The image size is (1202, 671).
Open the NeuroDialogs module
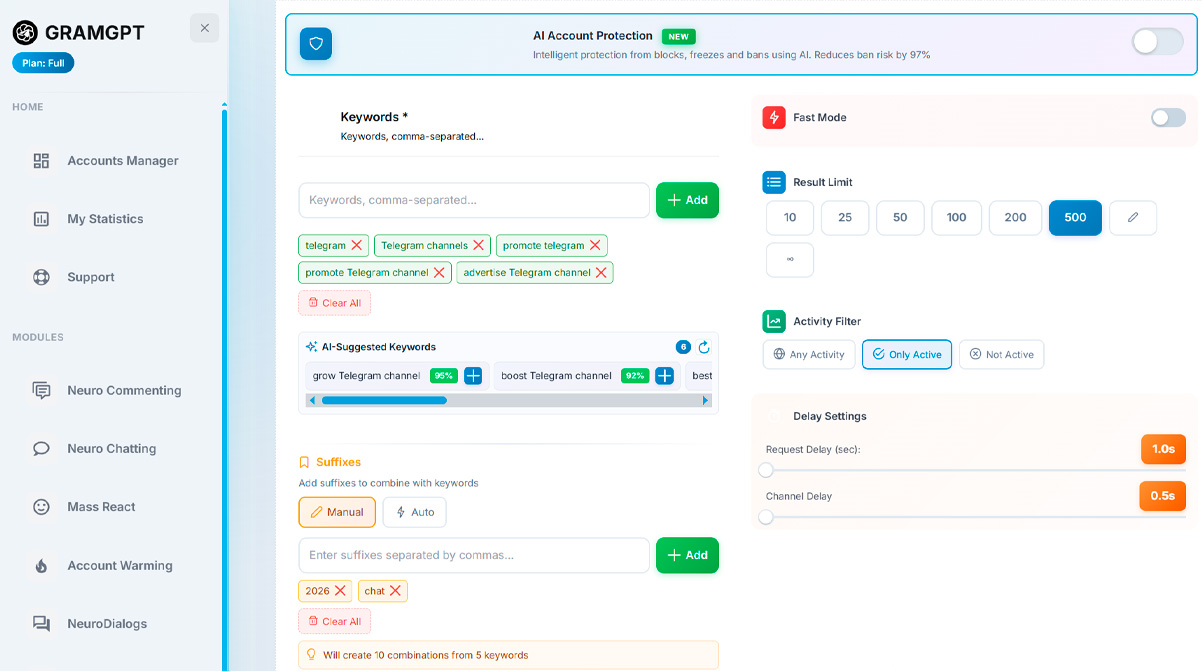click(x=107, y=623)
